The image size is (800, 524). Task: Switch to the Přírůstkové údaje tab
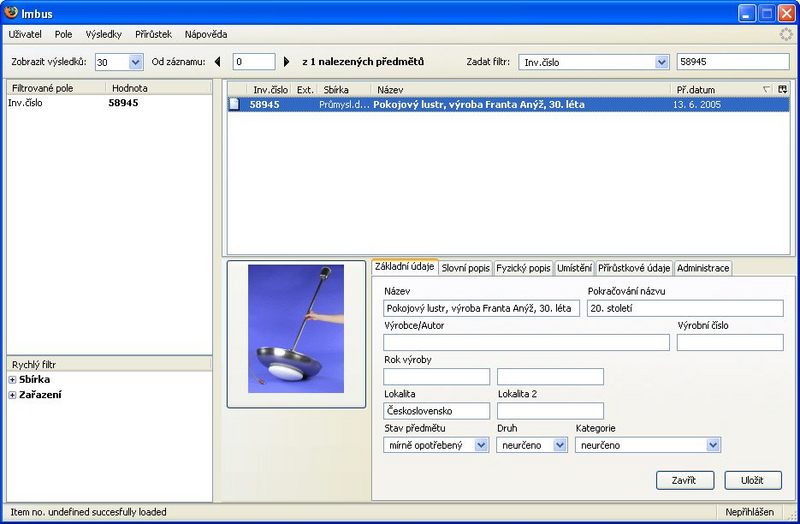click(634, 268)
